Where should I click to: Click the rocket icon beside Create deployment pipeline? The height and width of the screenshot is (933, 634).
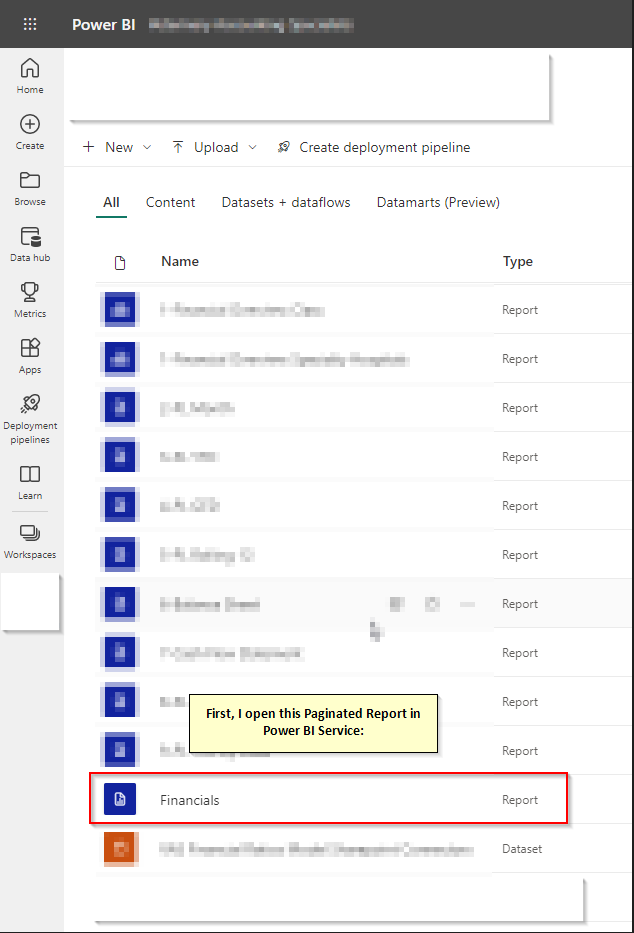[x=284, y=147]
